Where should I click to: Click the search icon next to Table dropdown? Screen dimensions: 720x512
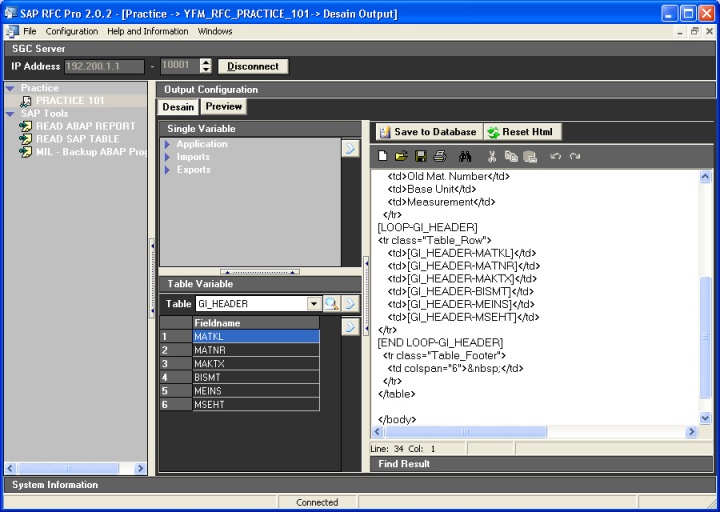pos(331,303)
